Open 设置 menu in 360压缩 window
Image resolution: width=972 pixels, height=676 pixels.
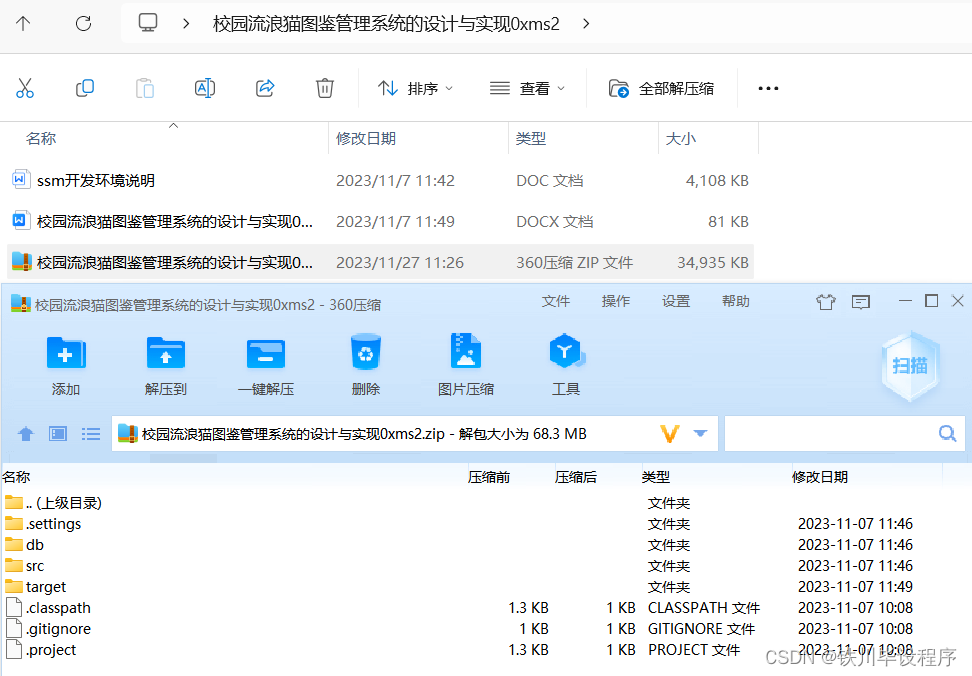tap(676, 301)
